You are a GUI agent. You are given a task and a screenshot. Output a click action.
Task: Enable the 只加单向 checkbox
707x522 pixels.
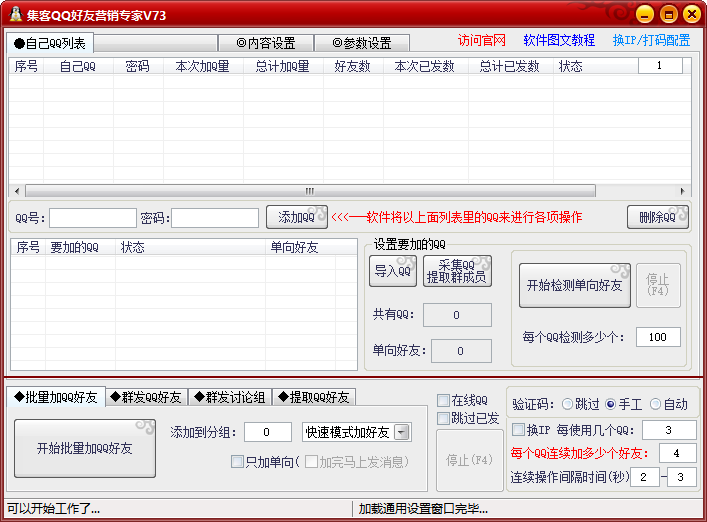click(237, 462)
